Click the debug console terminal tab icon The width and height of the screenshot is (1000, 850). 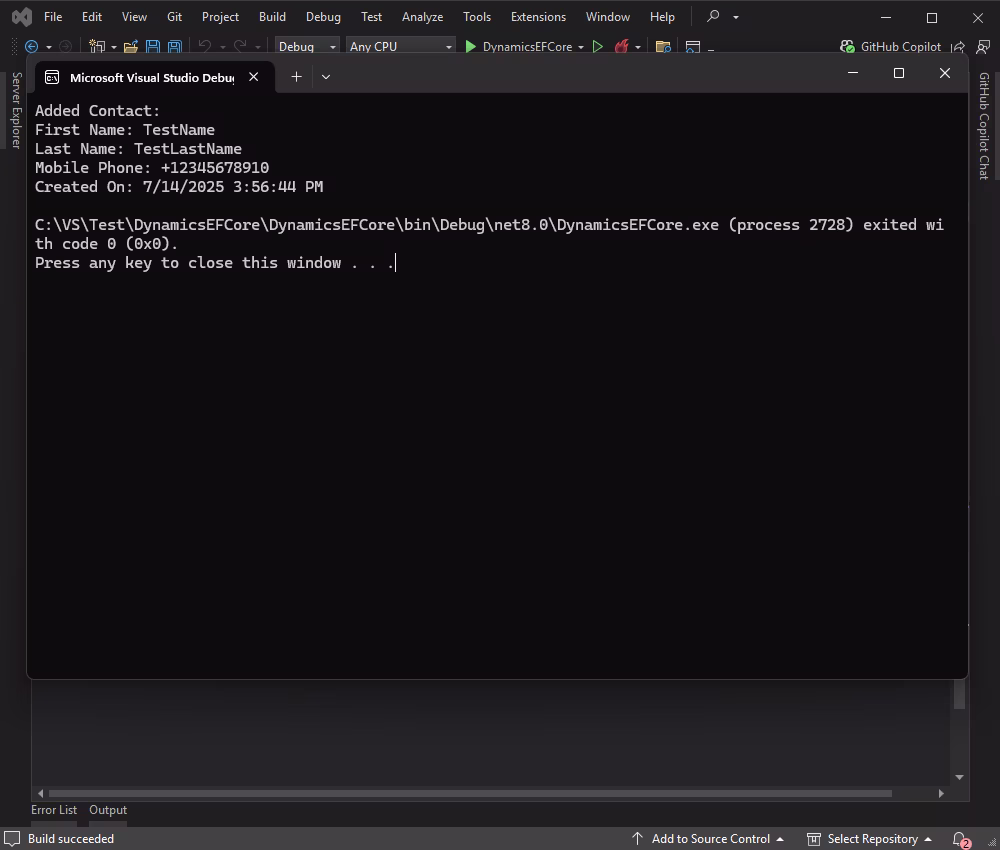click(52, 77)
